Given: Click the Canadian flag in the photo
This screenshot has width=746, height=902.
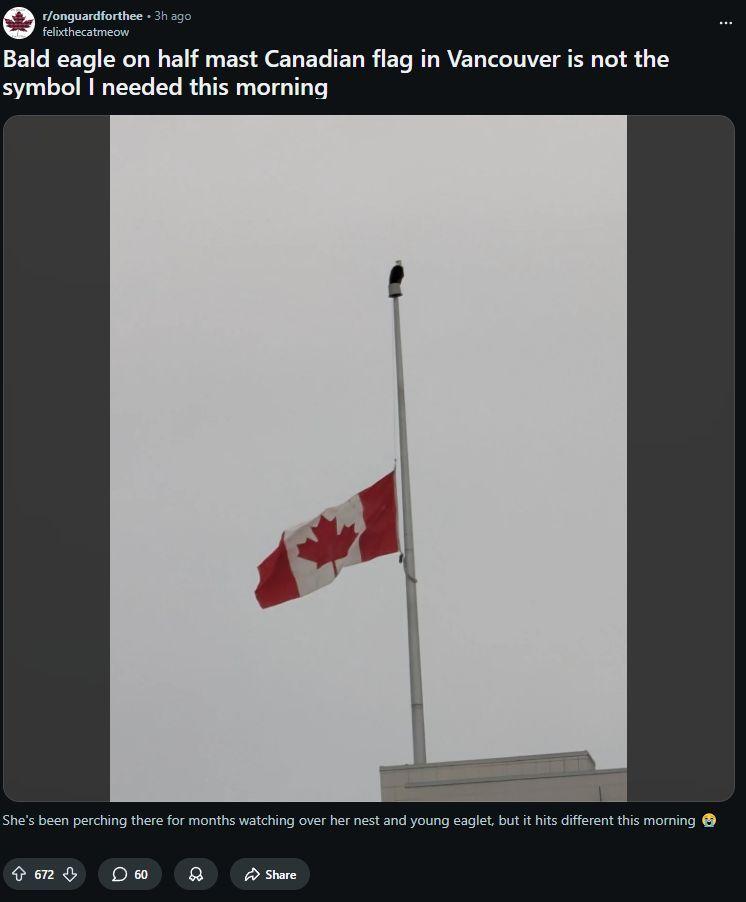Looking at the screenshot, I should (327, 540).
